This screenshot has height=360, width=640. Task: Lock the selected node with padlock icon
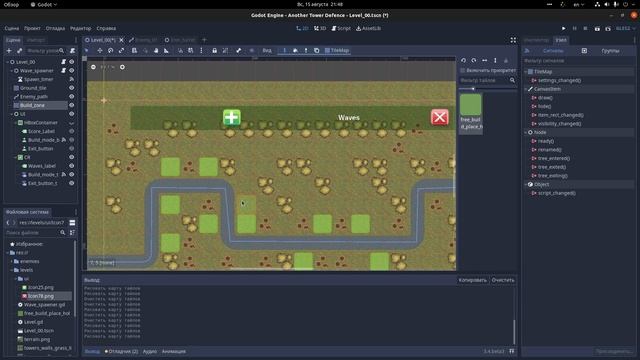[x=214, y=51]
